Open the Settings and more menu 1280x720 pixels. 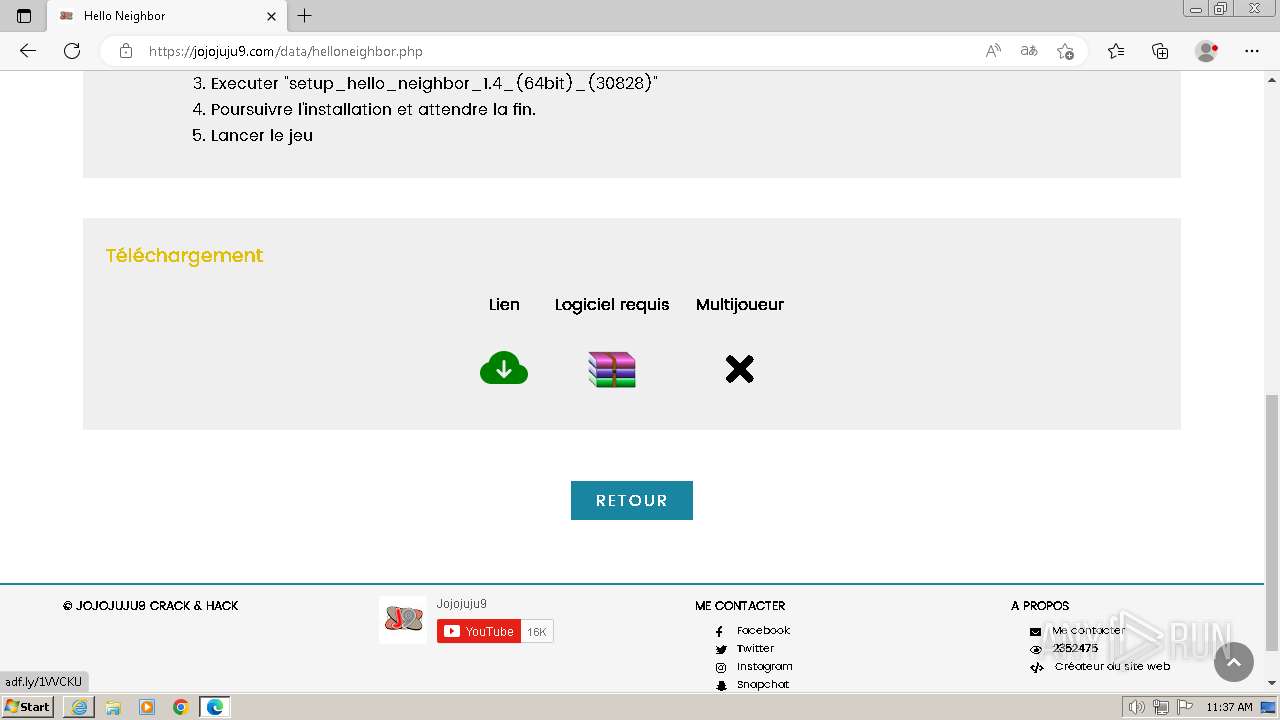[x=1252, y=51]
